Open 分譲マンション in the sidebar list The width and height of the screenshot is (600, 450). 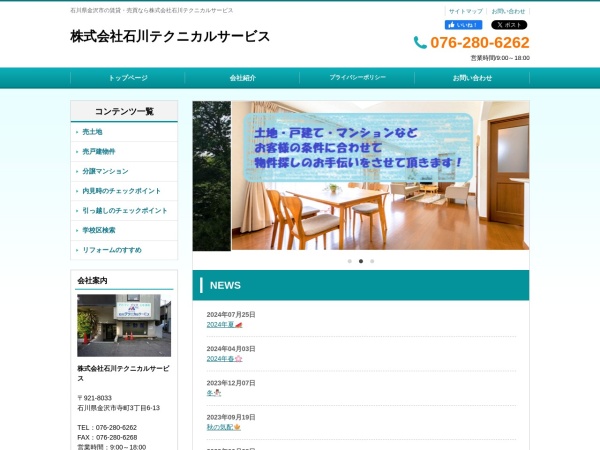[x=105, y=171]
